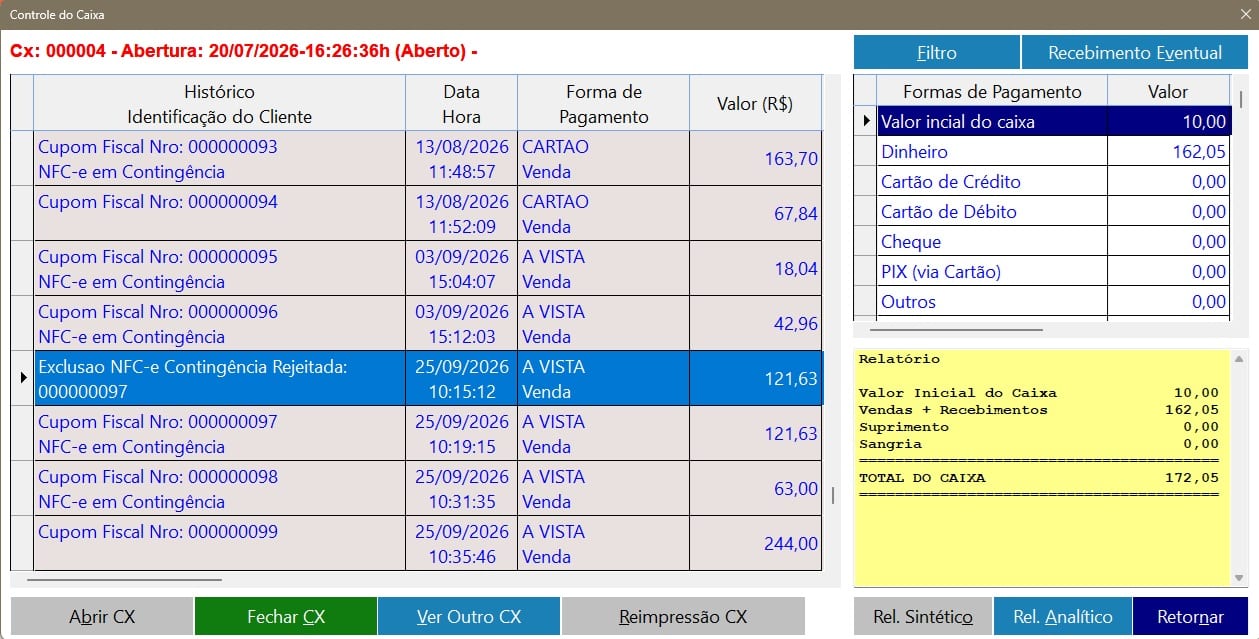Click the Data Hora column header
1259x639 pixels.
pyautogui.click(x=462, y=104)
